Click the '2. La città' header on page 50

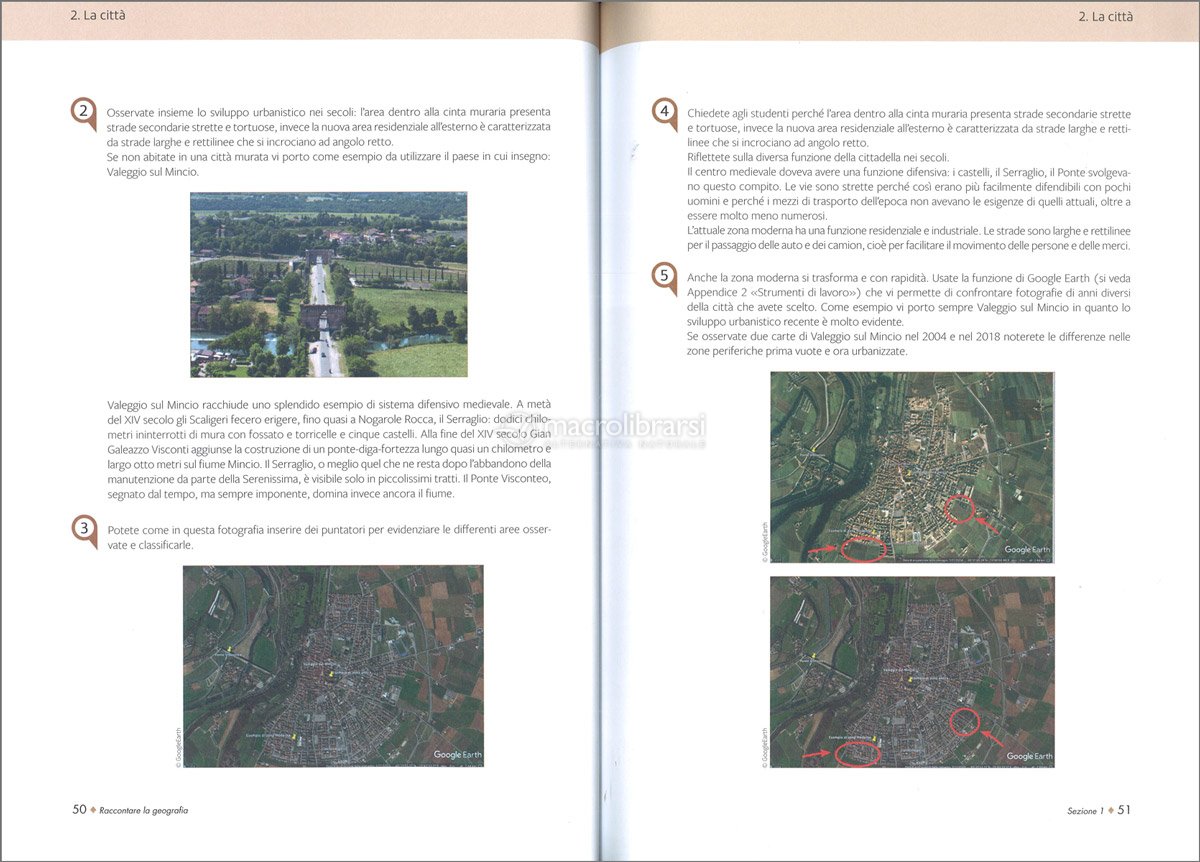click(x=98, y=15)
